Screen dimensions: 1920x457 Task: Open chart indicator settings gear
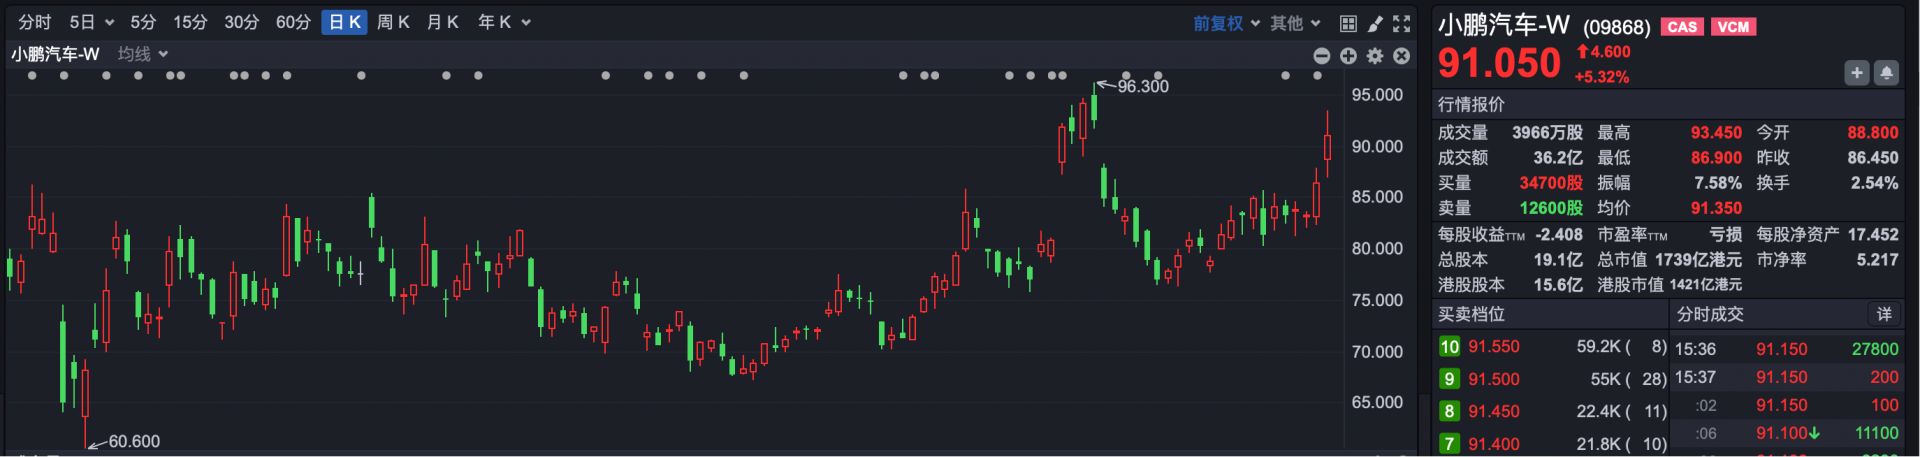coord(1375,56)
